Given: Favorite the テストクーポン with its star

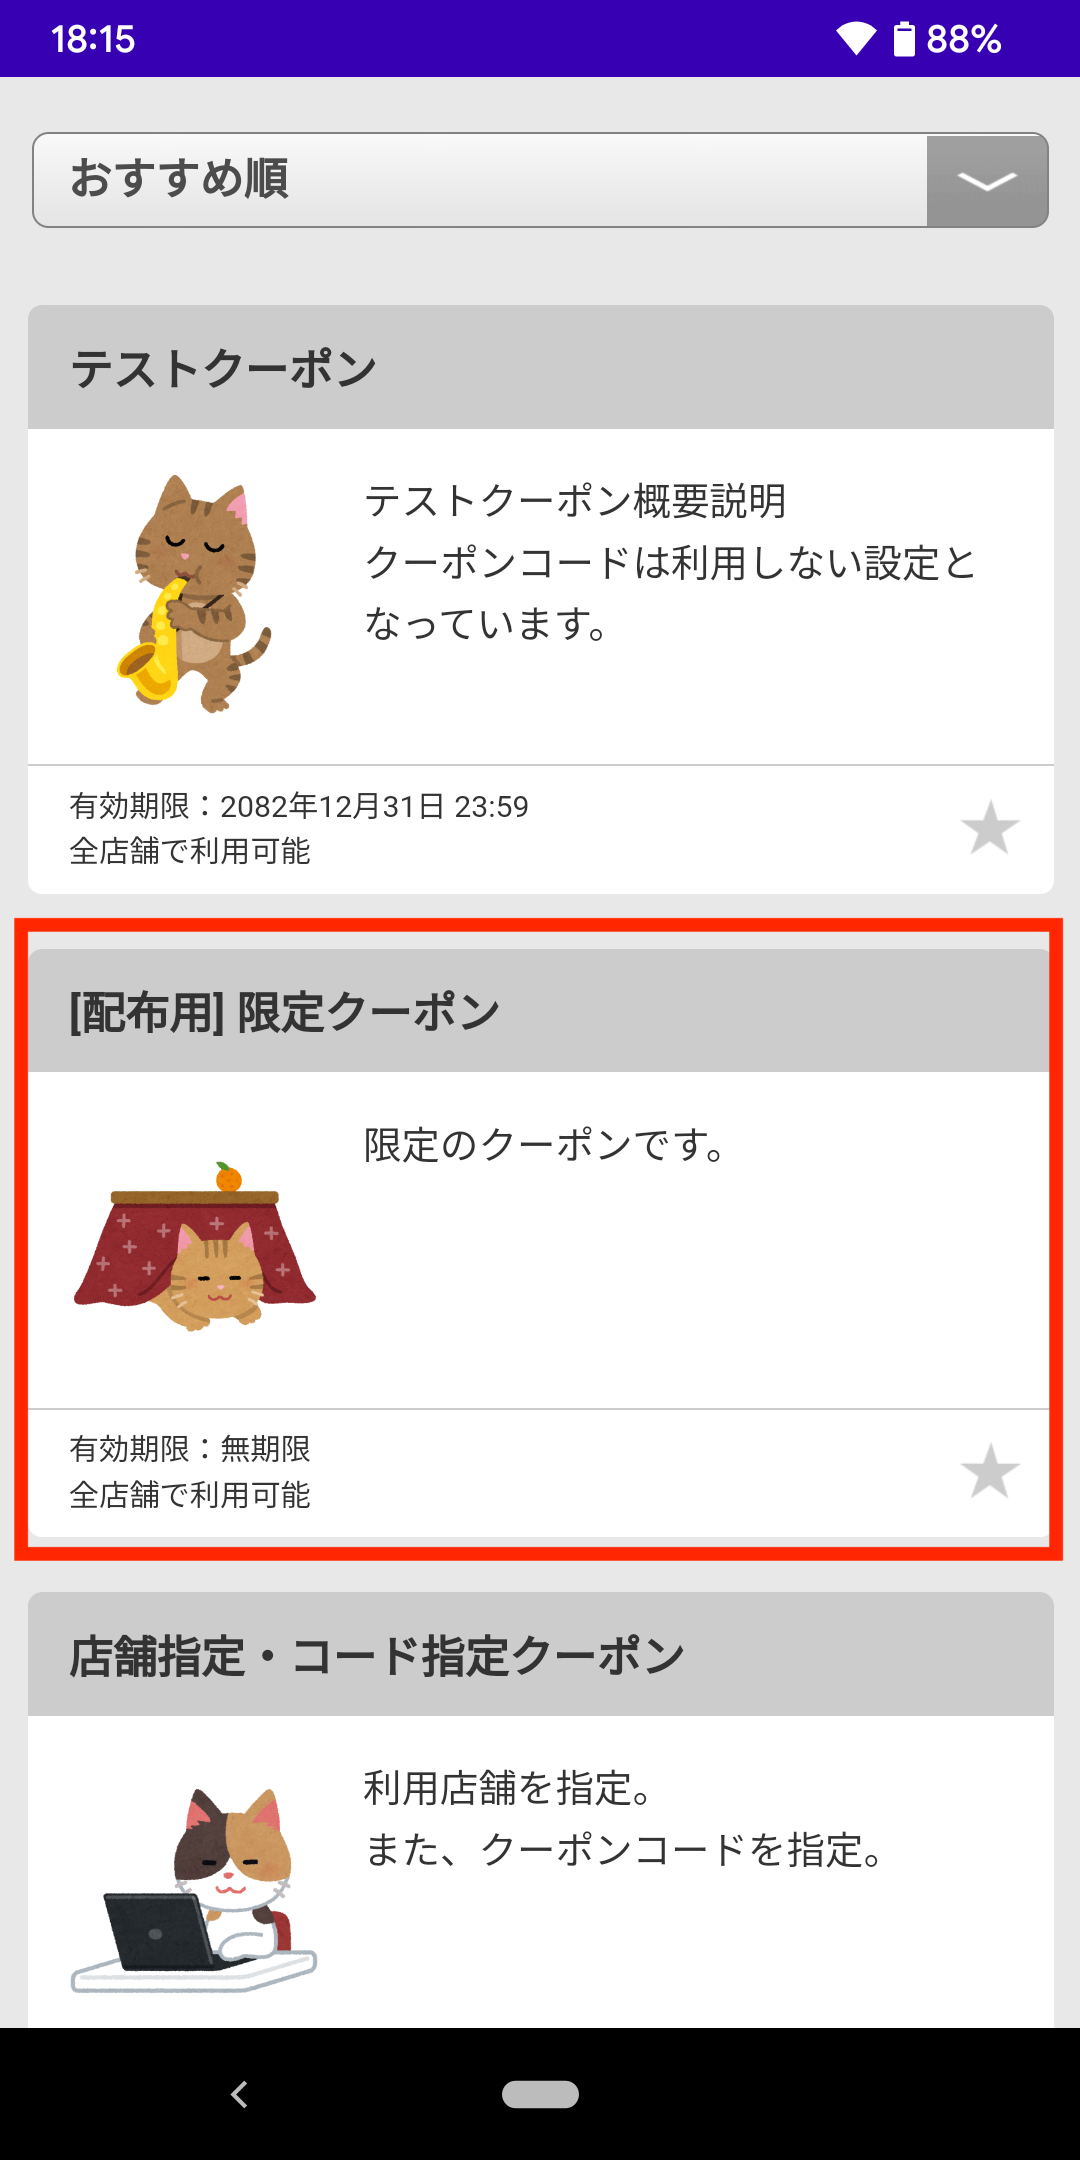Looking at the screenshot, I should 989,827.
